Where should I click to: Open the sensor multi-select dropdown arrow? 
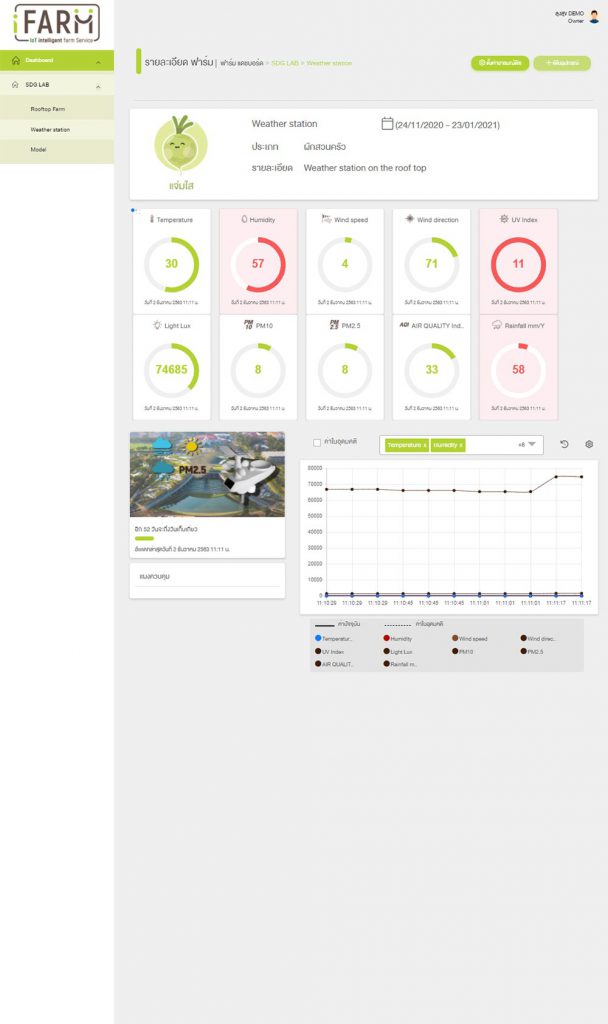pos(532,444)
